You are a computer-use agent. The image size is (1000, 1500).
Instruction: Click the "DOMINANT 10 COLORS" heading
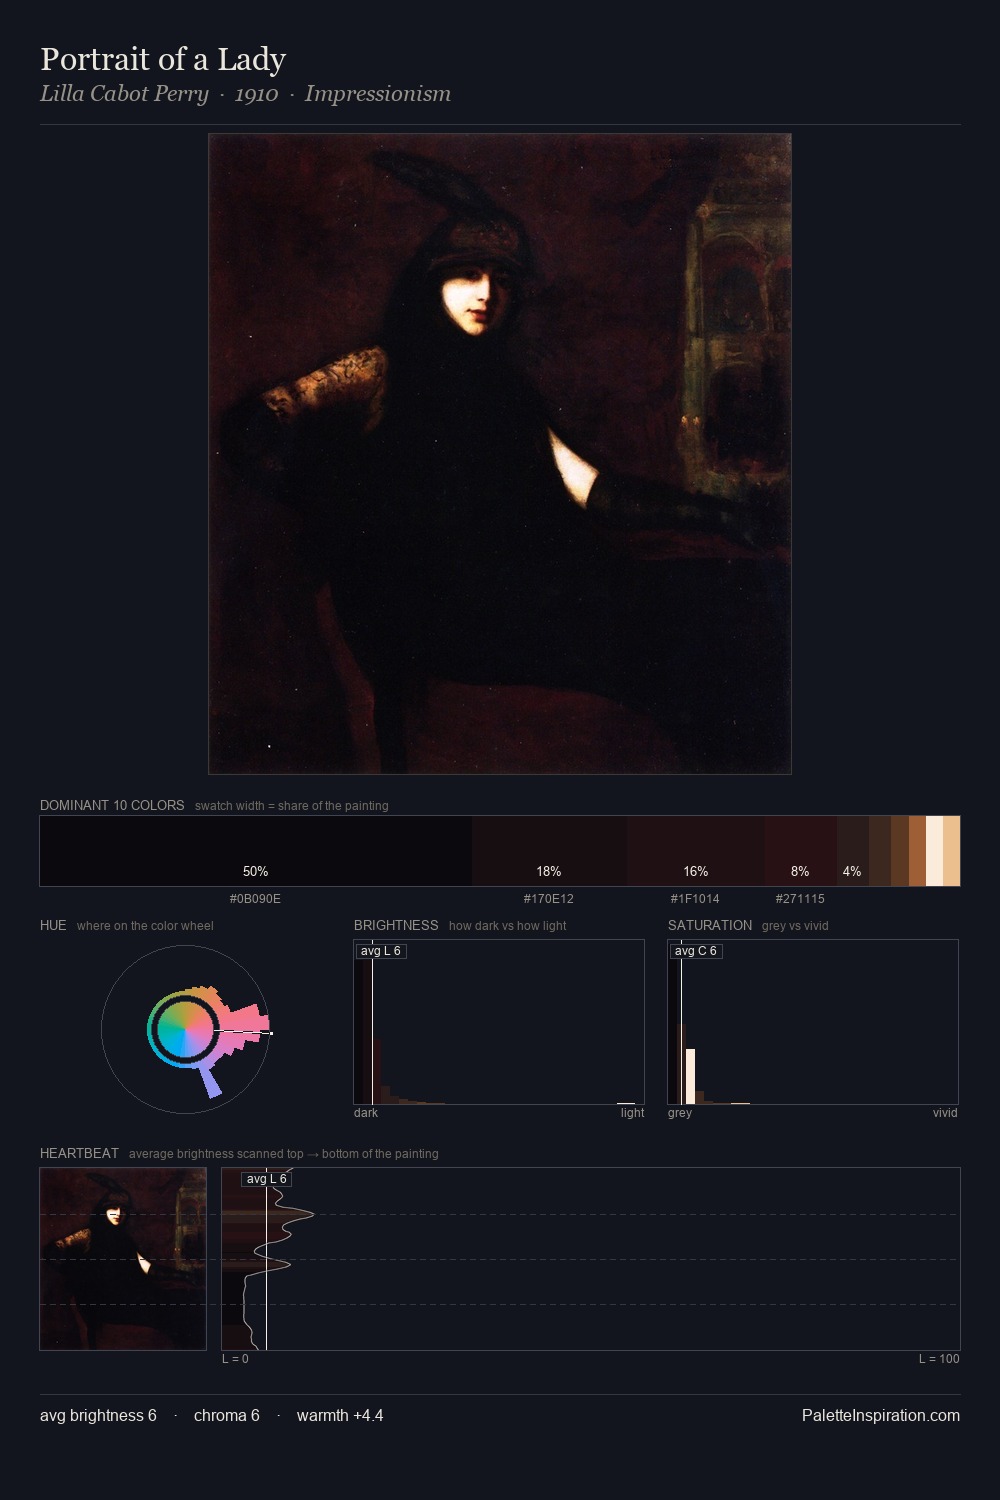[112, 805]
